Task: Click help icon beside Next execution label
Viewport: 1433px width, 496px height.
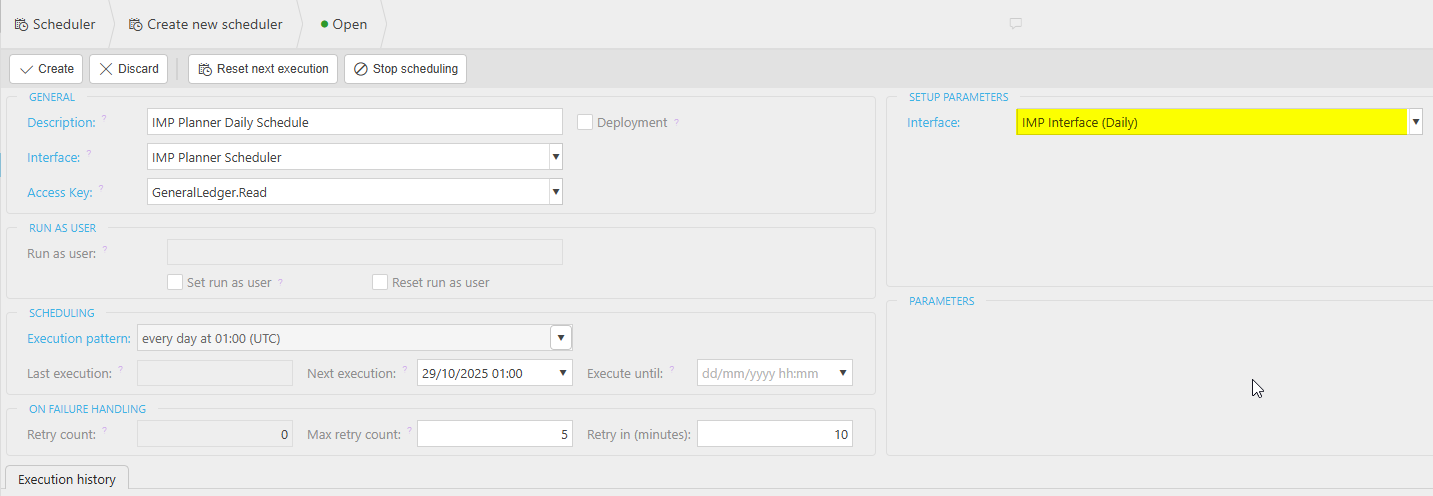Action: 404,370
